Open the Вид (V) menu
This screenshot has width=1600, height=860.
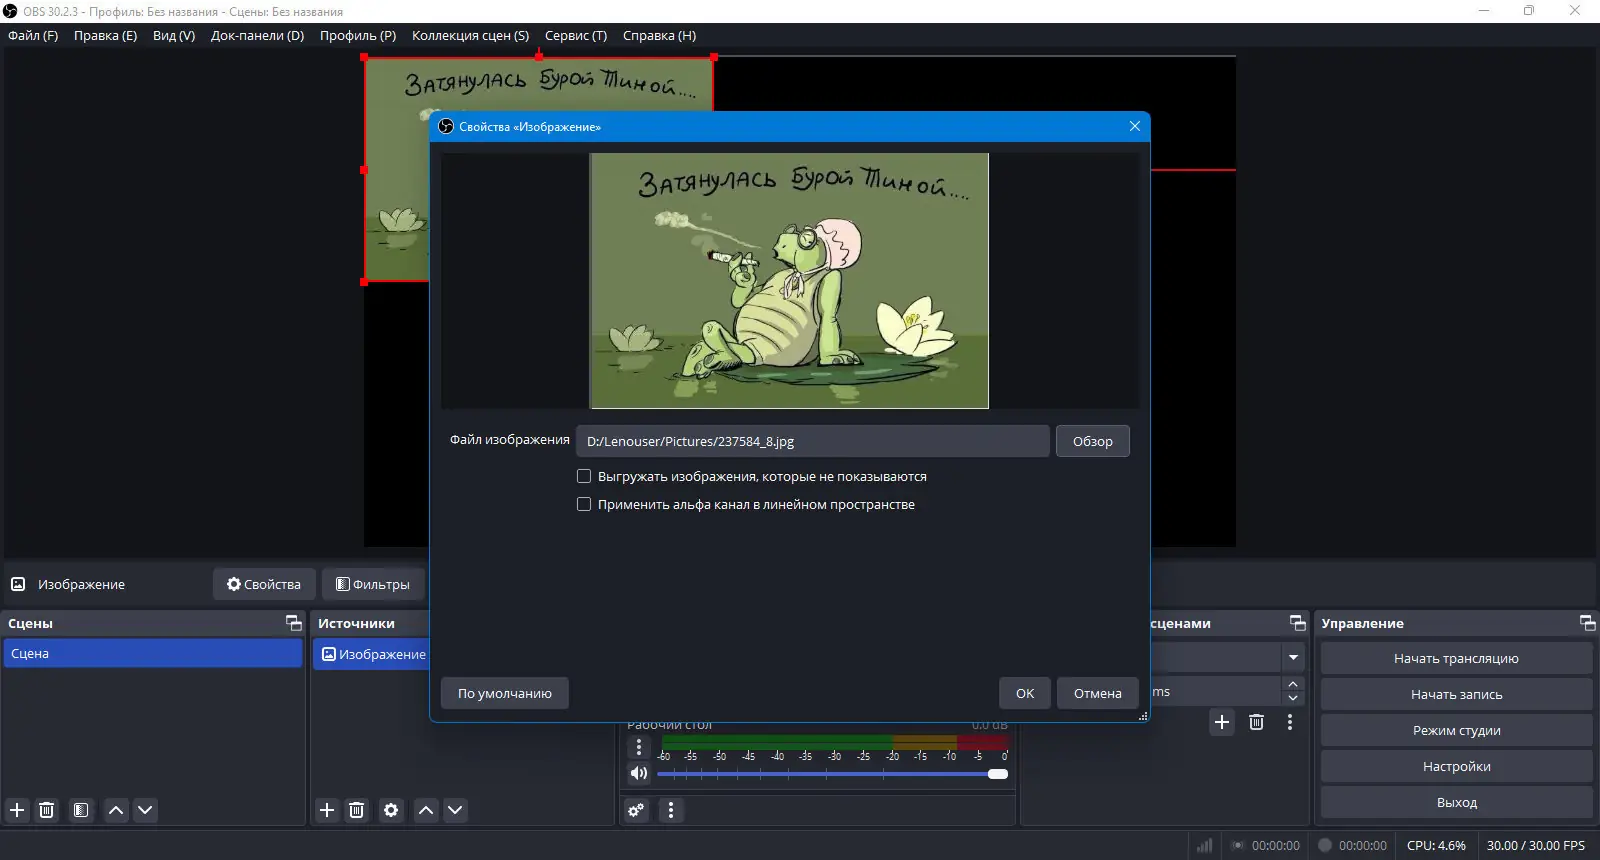click(x=174, y=35)
